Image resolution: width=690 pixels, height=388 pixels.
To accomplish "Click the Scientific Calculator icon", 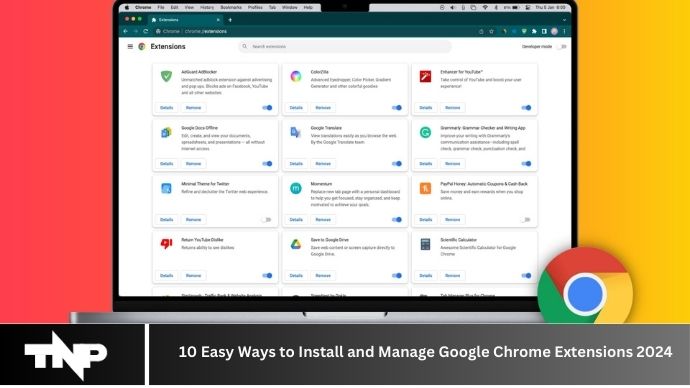I will pos(425,244).
